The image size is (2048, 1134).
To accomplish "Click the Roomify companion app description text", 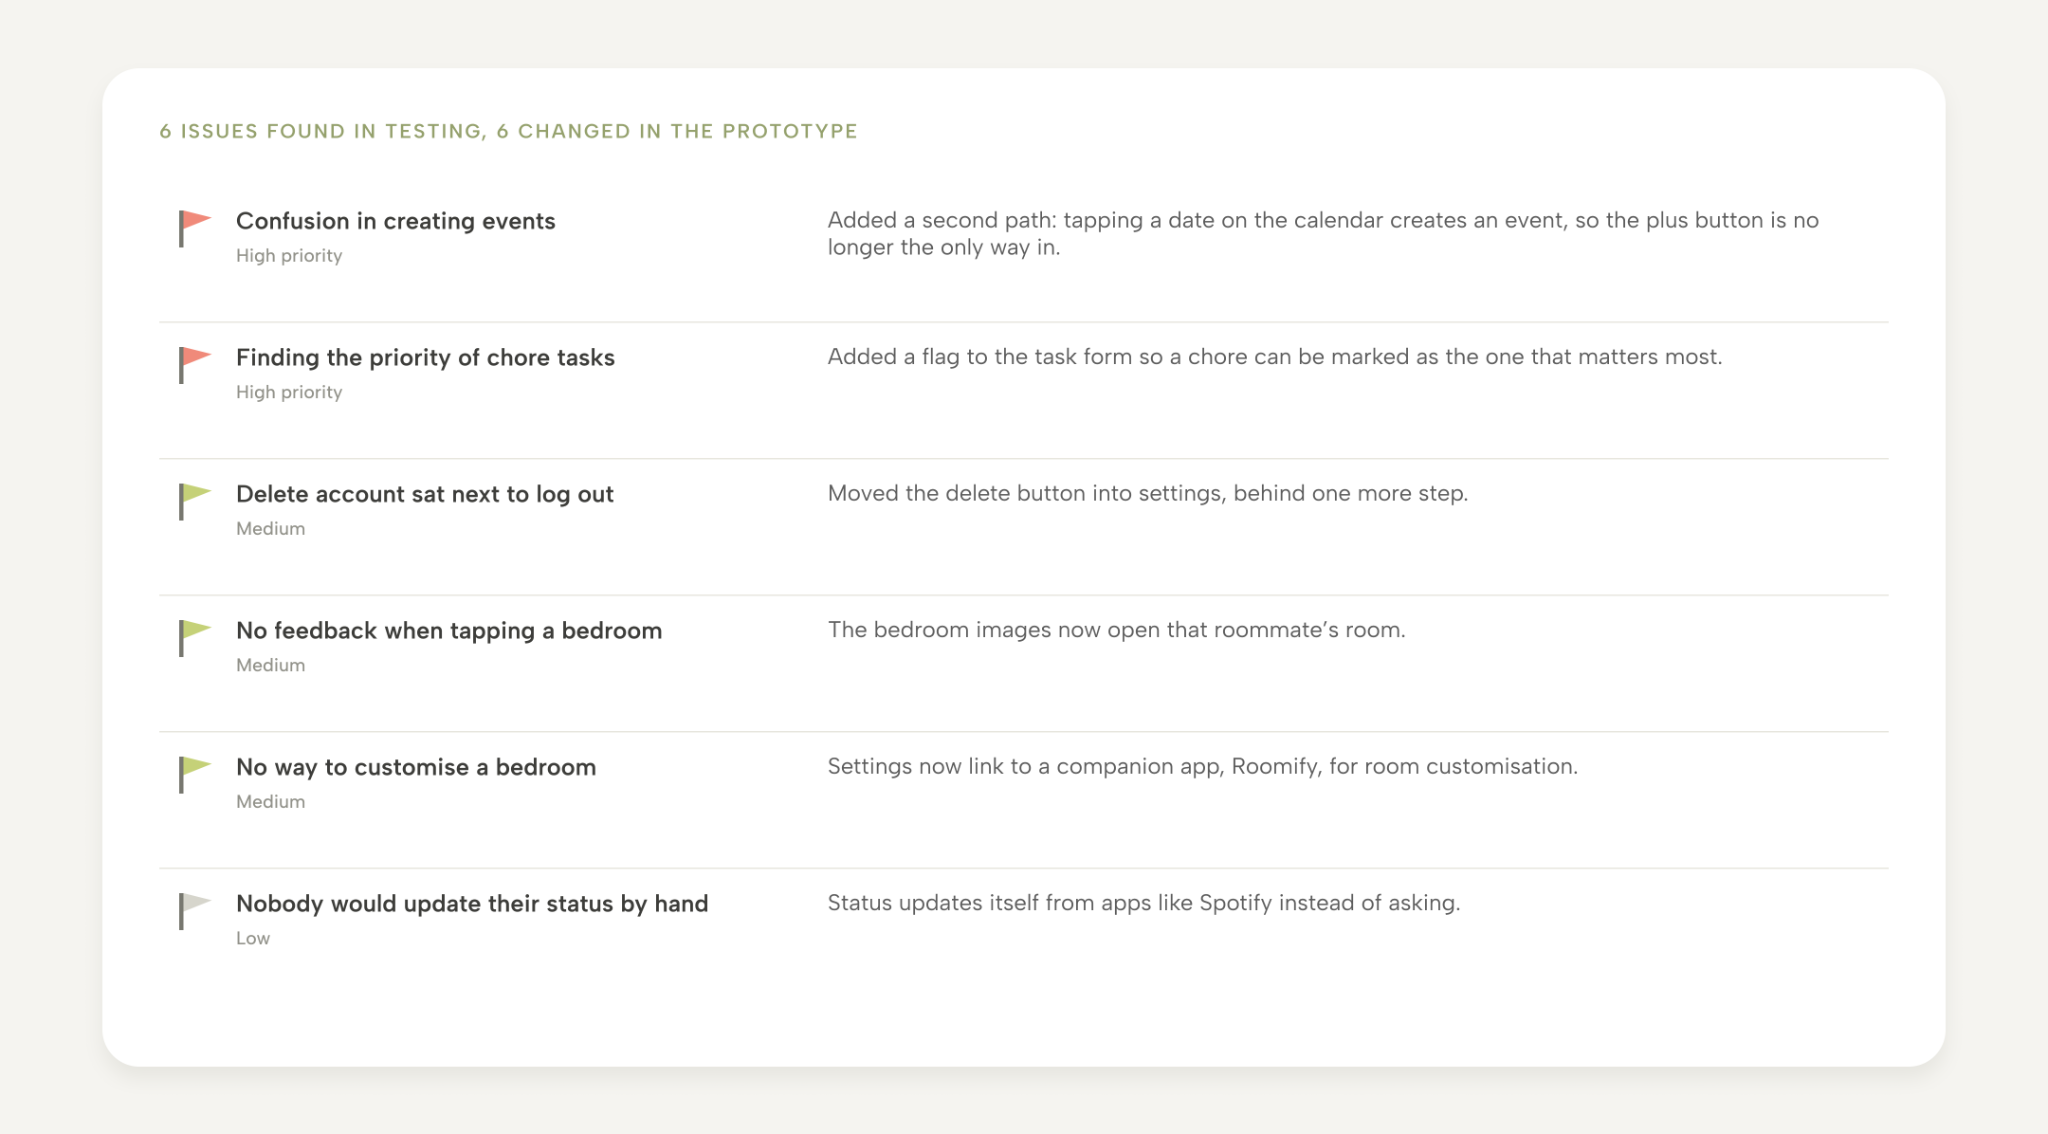I will point(1202,767).
